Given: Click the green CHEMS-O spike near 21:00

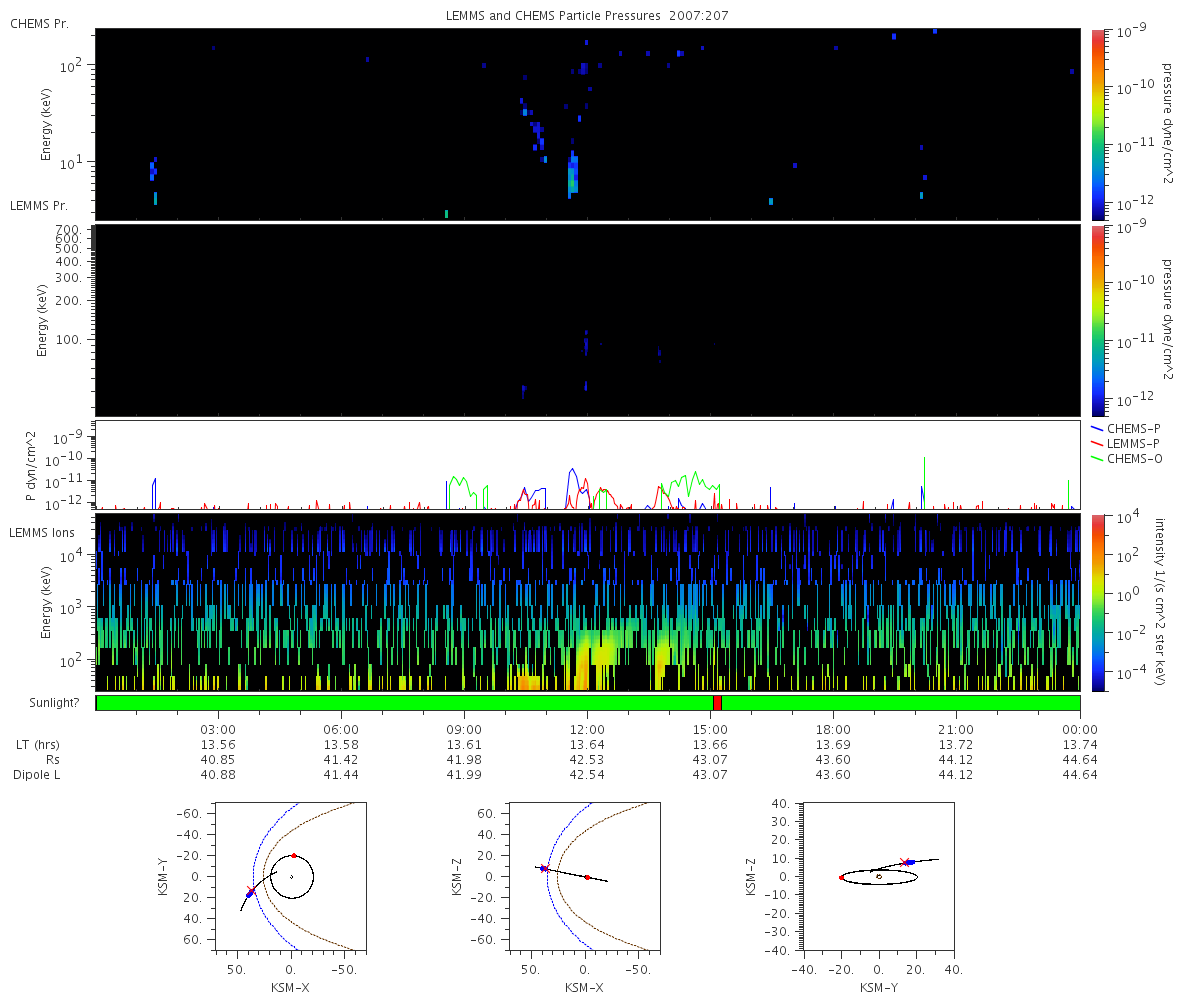Looking at the screenshot, I should [x=924, y=481].
